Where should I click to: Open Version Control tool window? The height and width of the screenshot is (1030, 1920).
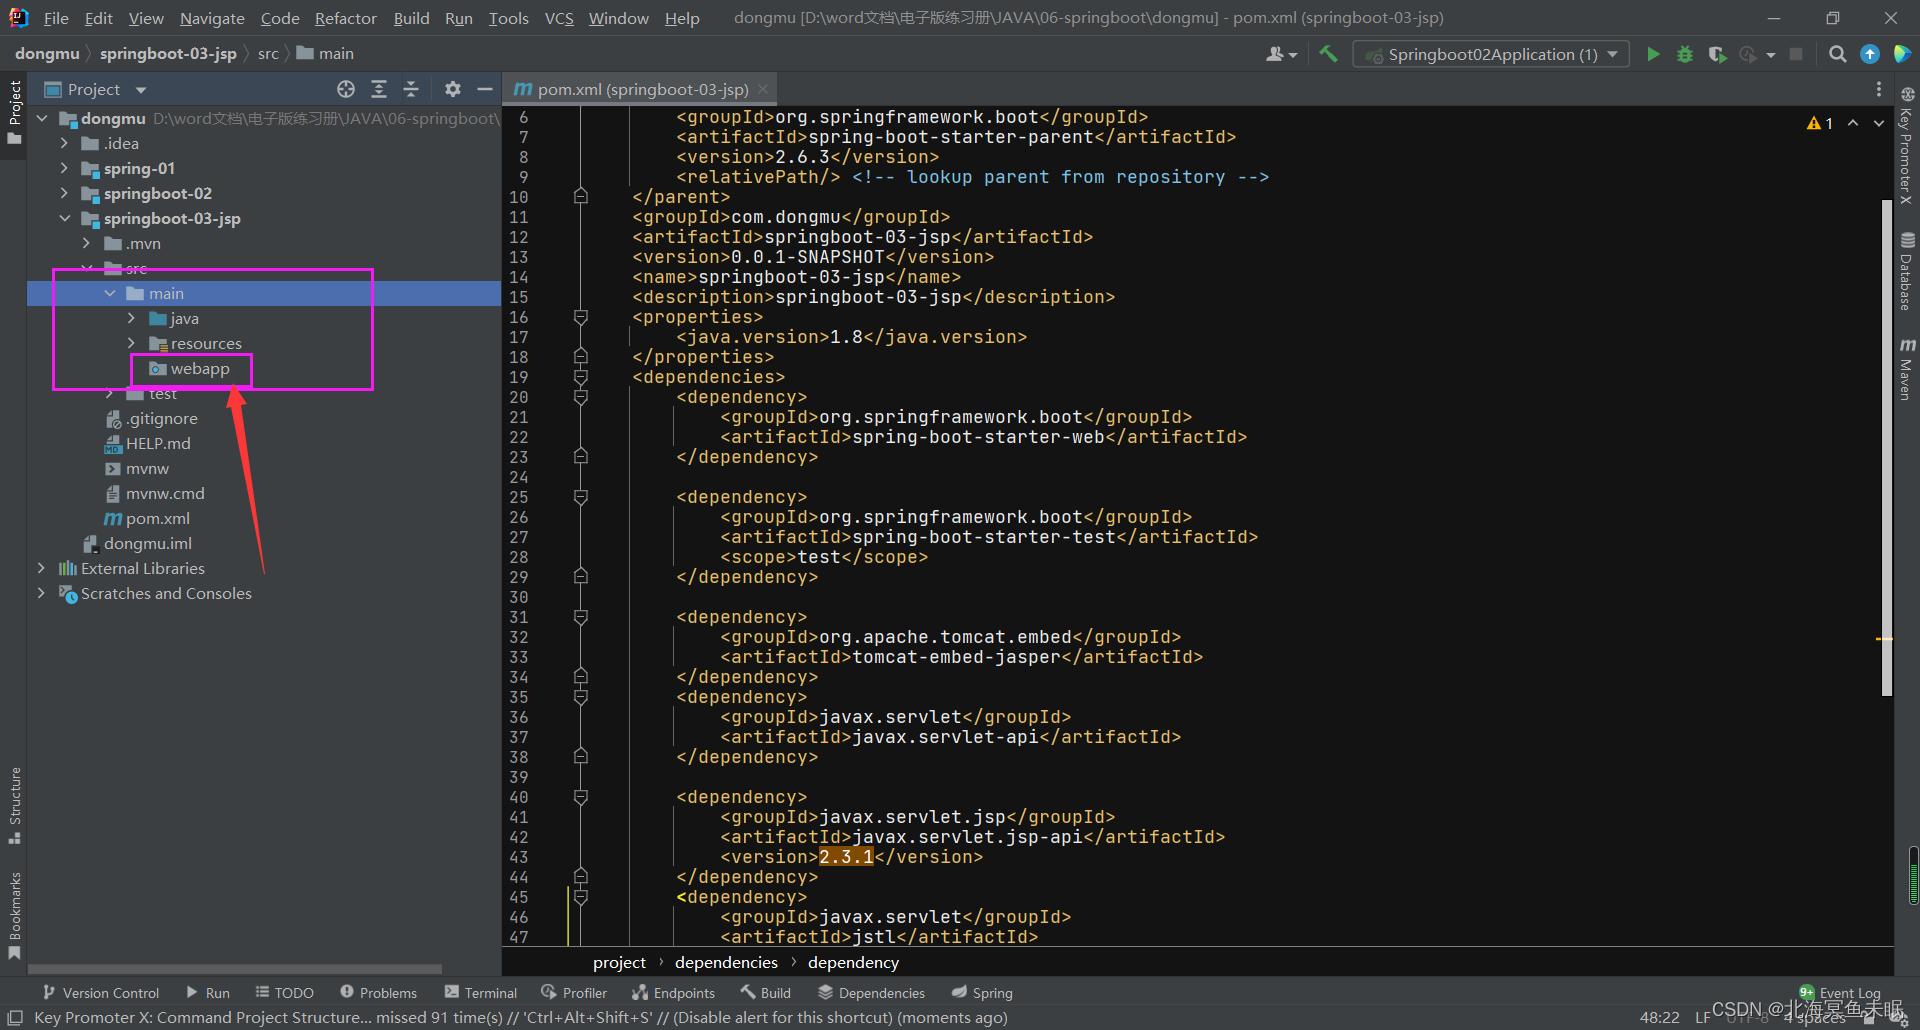[101, 992]
